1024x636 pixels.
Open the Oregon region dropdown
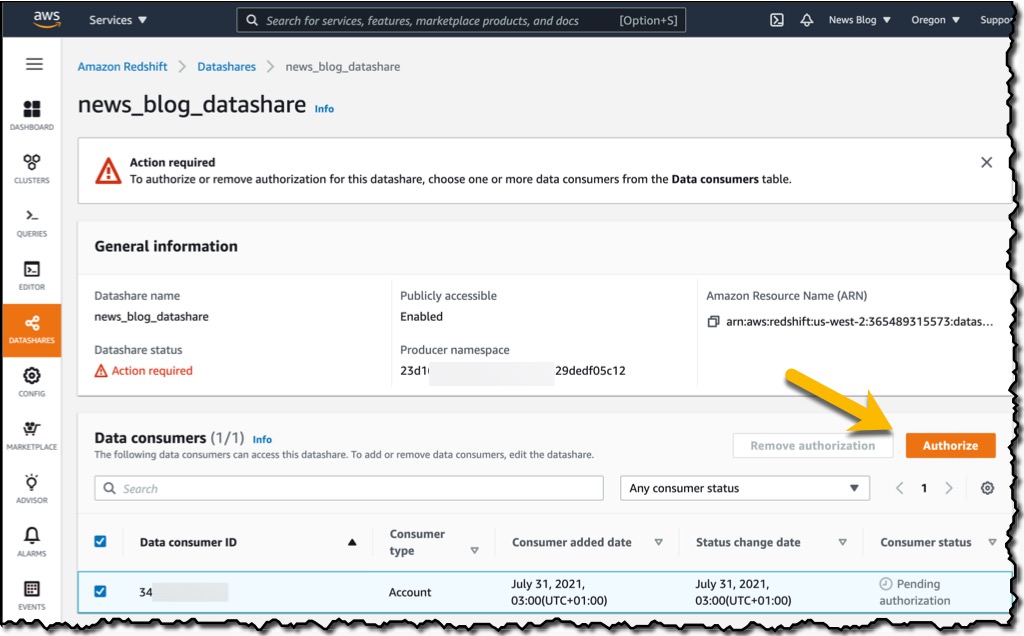pos(935,20)
